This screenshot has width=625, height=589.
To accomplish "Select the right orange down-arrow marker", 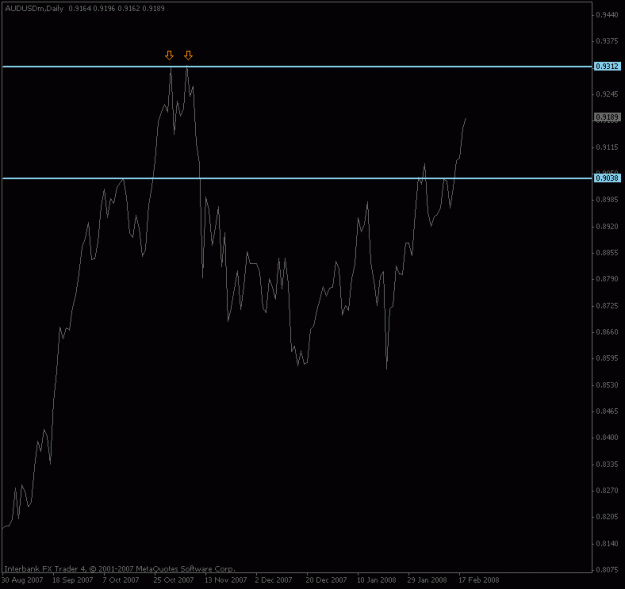I will pos(189,55).
